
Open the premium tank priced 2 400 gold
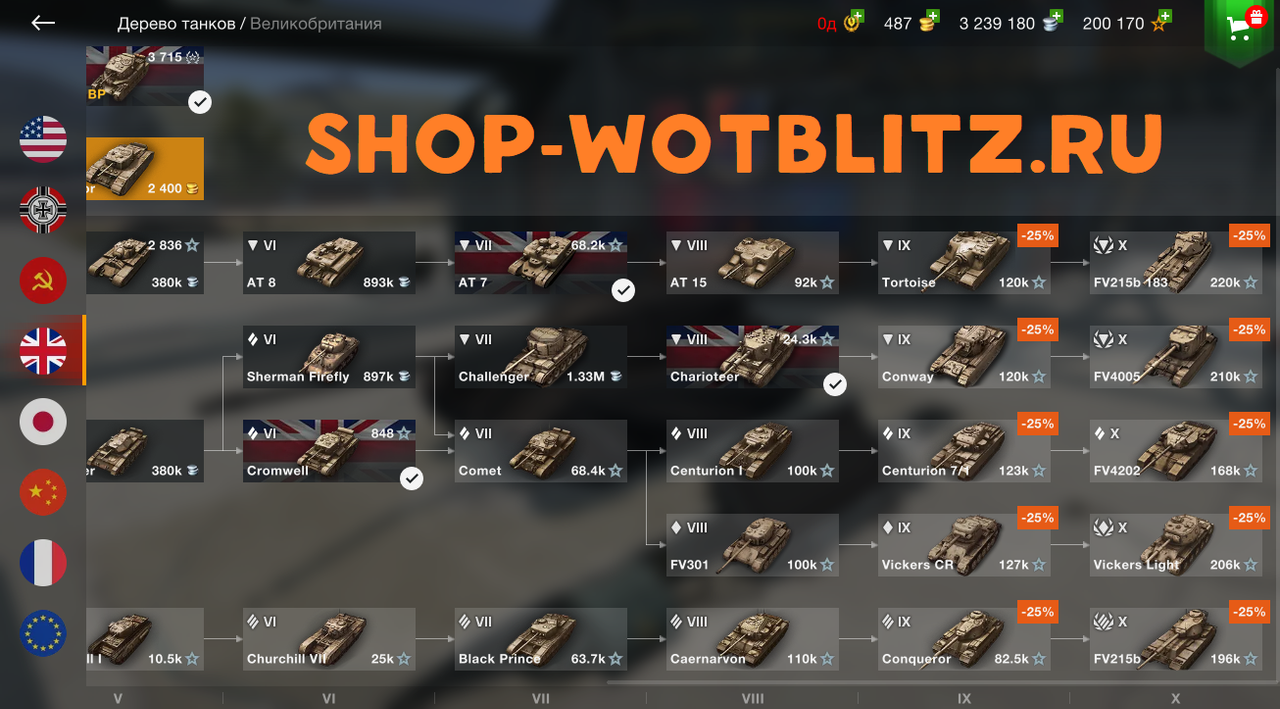[145, 169]
